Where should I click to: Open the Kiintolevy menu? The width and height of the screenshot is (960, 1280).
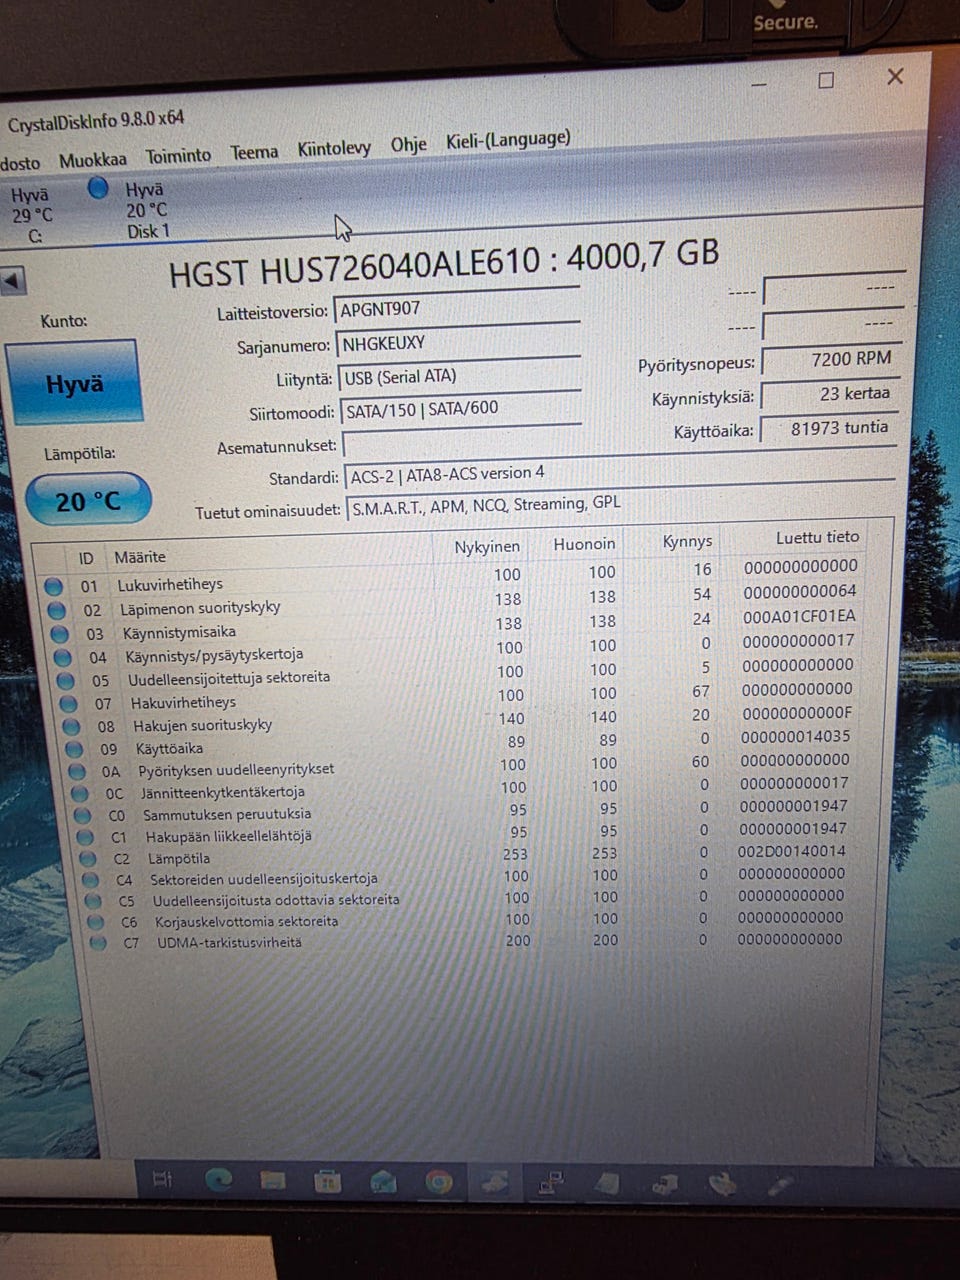coord(334,148)
